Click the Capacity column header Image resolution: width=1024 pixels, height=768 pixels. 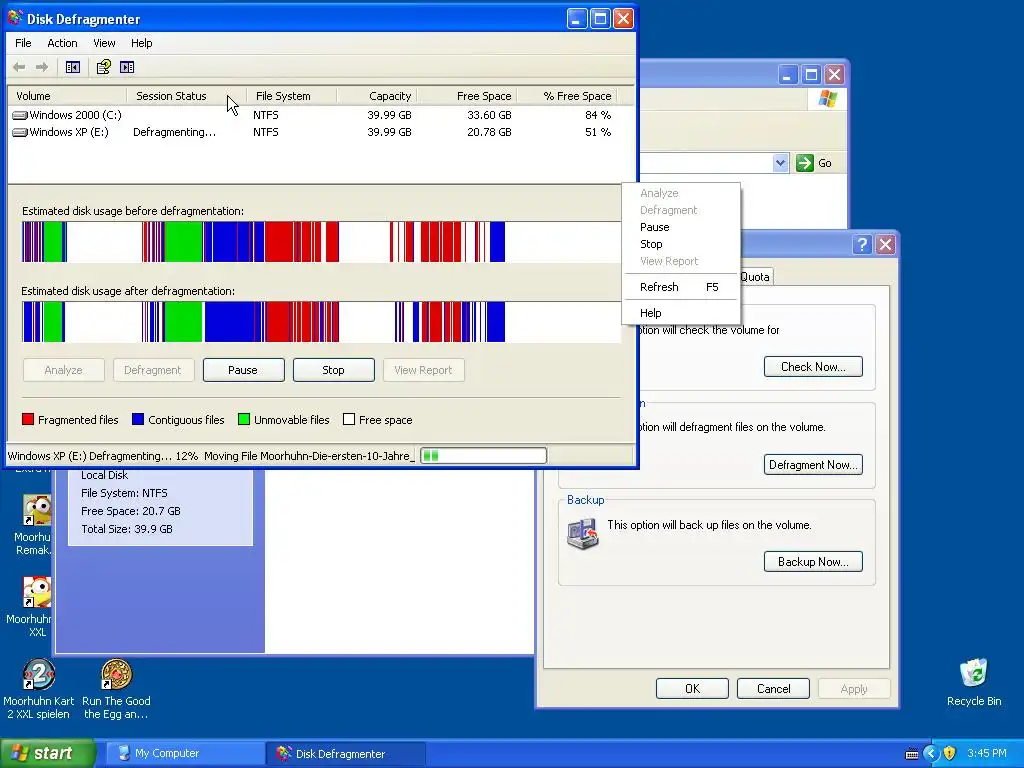pyautogui.click(x=377, y=96)
